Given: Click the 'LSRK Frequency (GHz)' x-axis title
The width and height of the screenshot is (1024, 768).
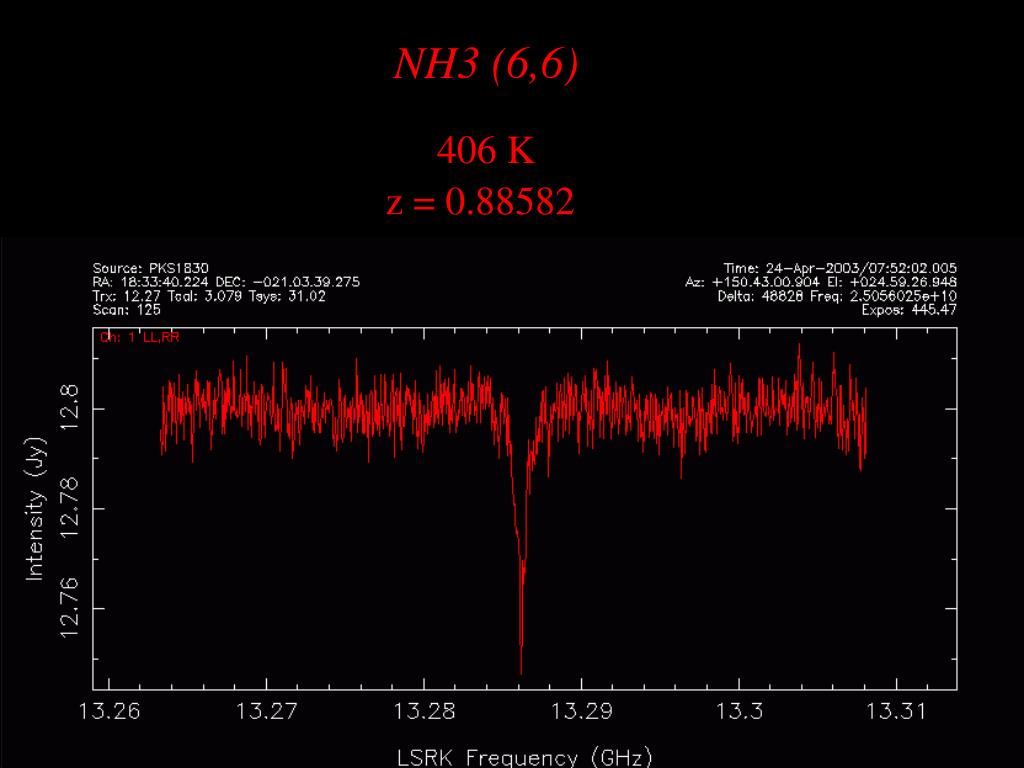Looking at the screenshot, I should pyautogui.click(x=524, y=757).
